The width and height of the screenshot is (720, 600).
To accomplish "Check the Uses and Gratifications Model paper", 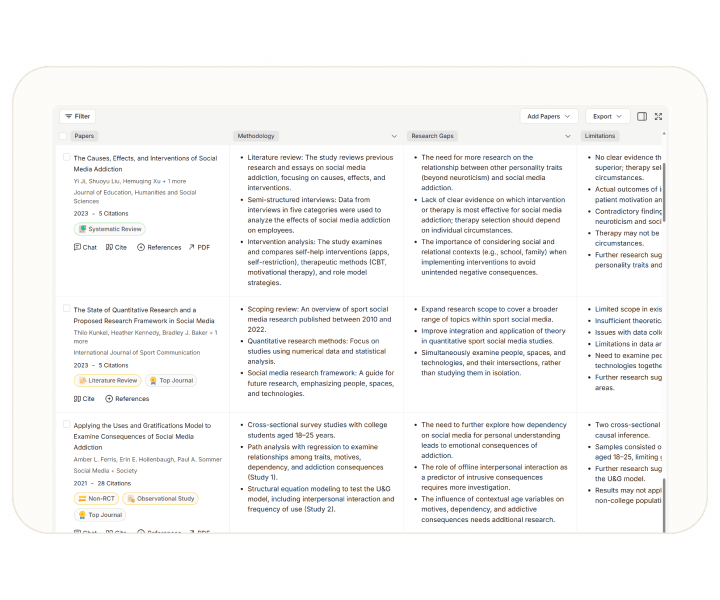I will [67, 425].
